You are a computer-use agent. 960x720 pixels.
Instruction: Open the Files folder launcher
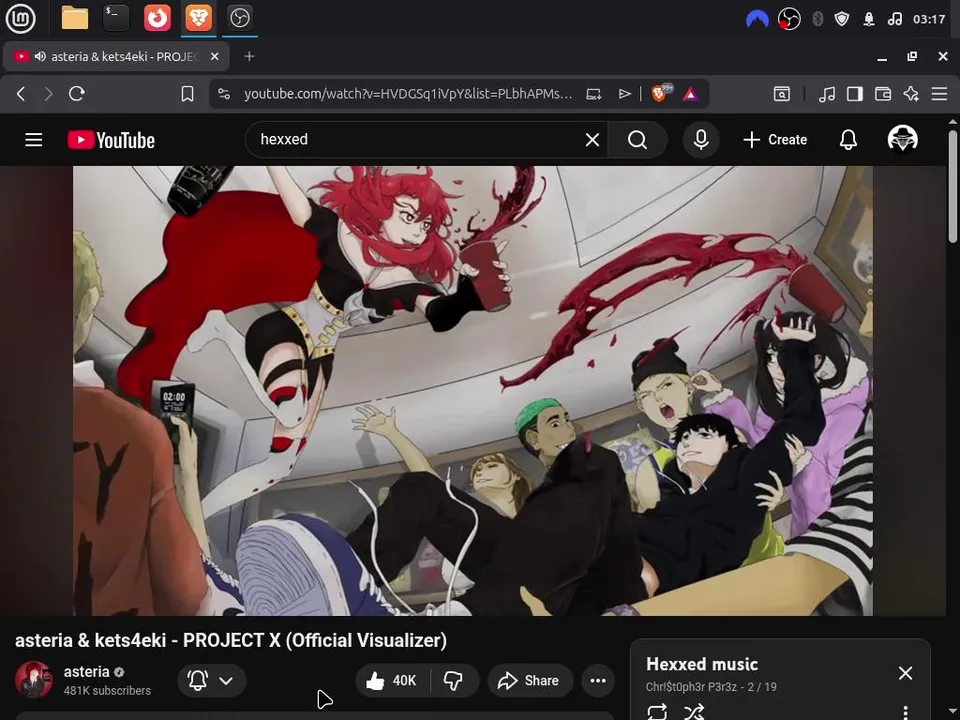click(75, 18)
